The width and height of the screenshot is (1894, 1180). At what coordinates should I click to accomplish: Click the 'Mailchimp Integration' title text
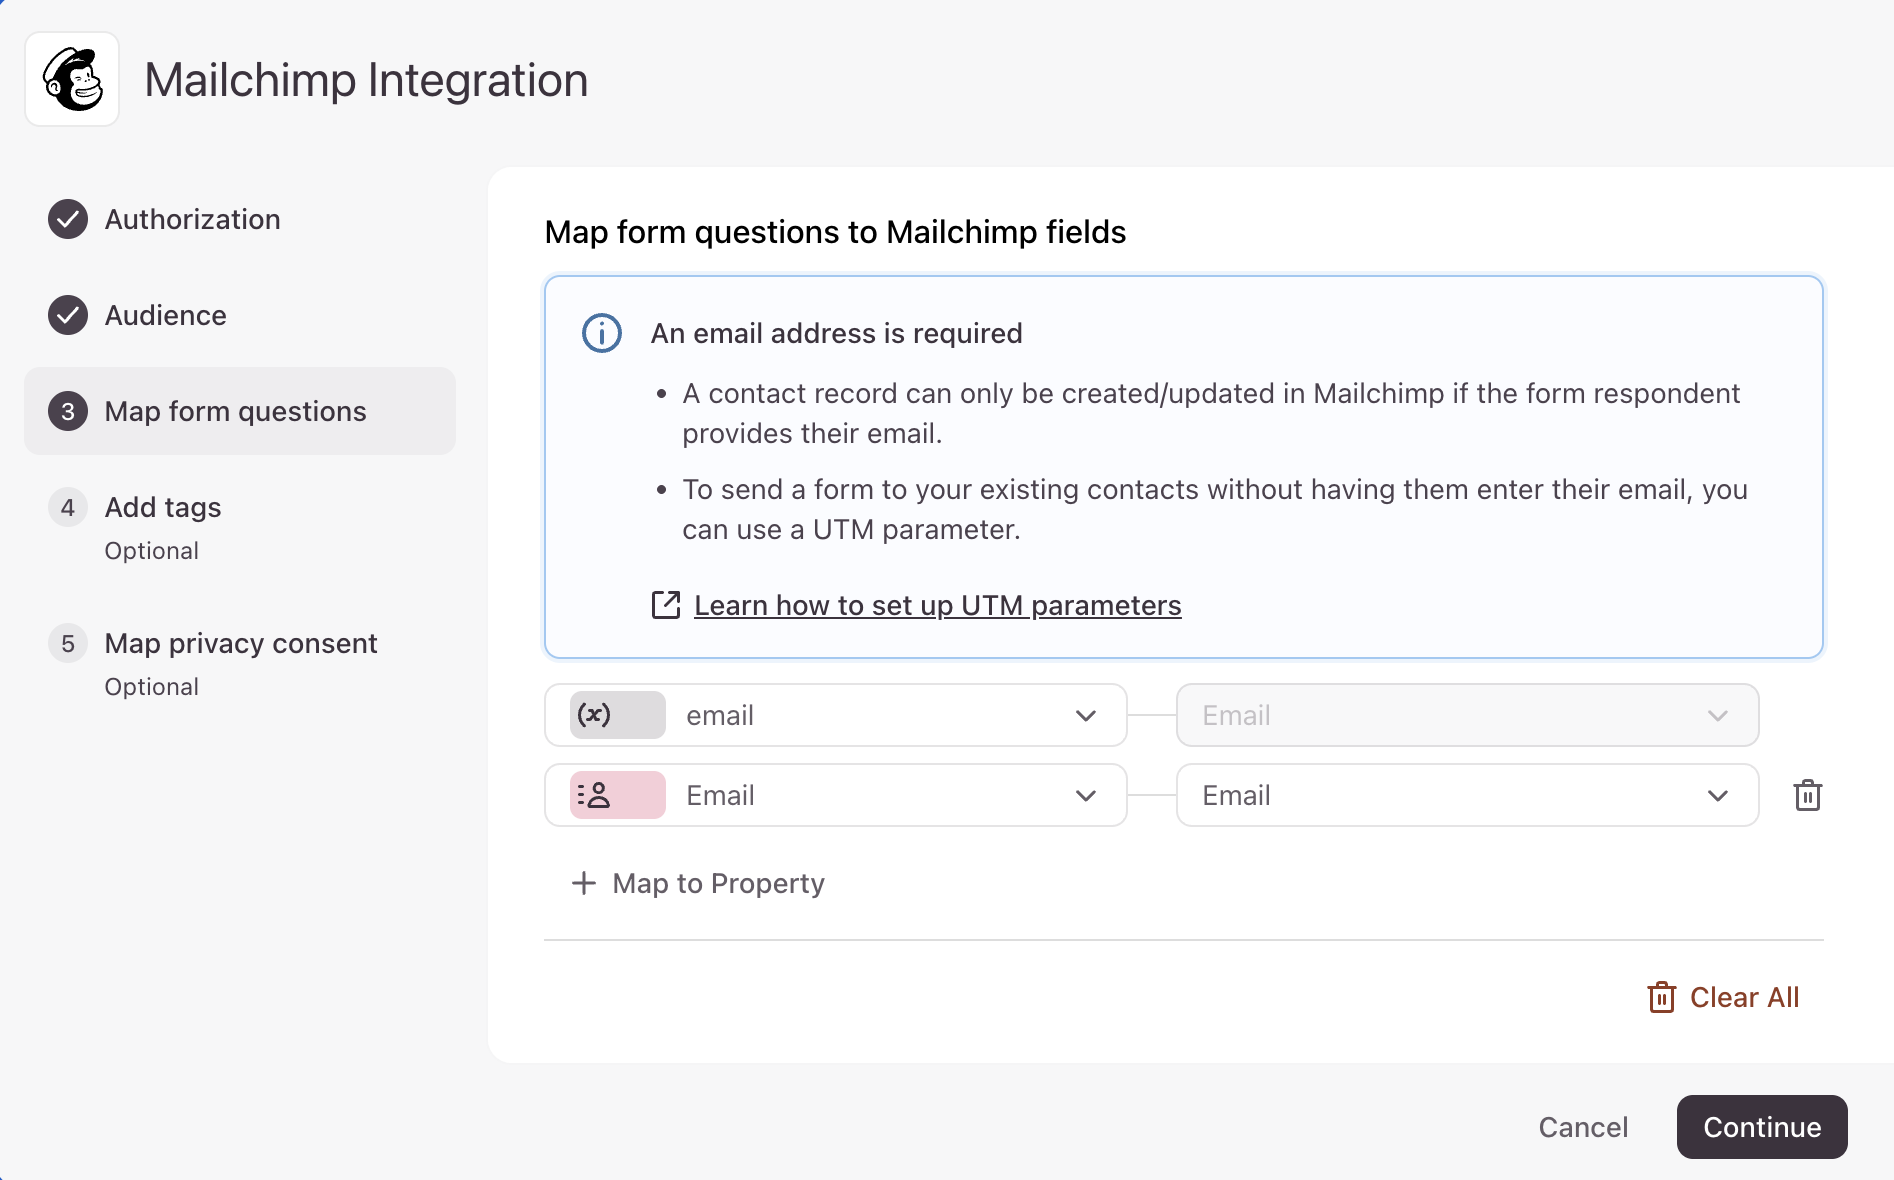[366, 80]
